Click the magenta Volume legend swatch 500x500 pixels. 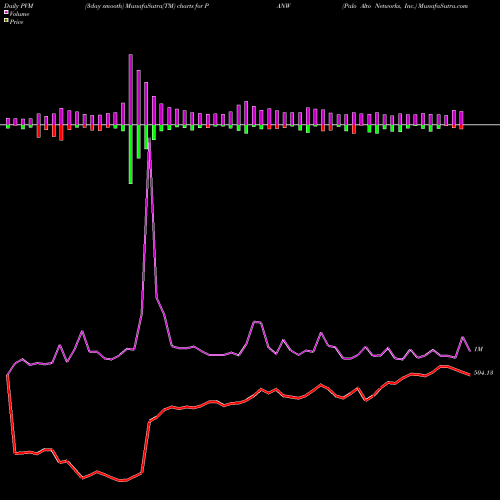[6, 13]
